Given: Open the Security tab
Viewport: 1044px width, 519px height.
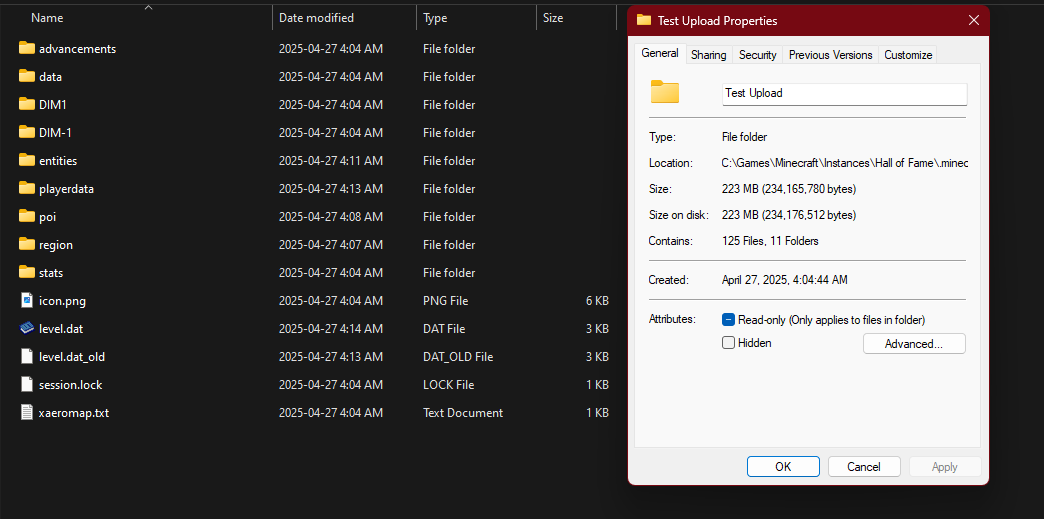Looking at the screenshot, I should click(x=758, y=55).
